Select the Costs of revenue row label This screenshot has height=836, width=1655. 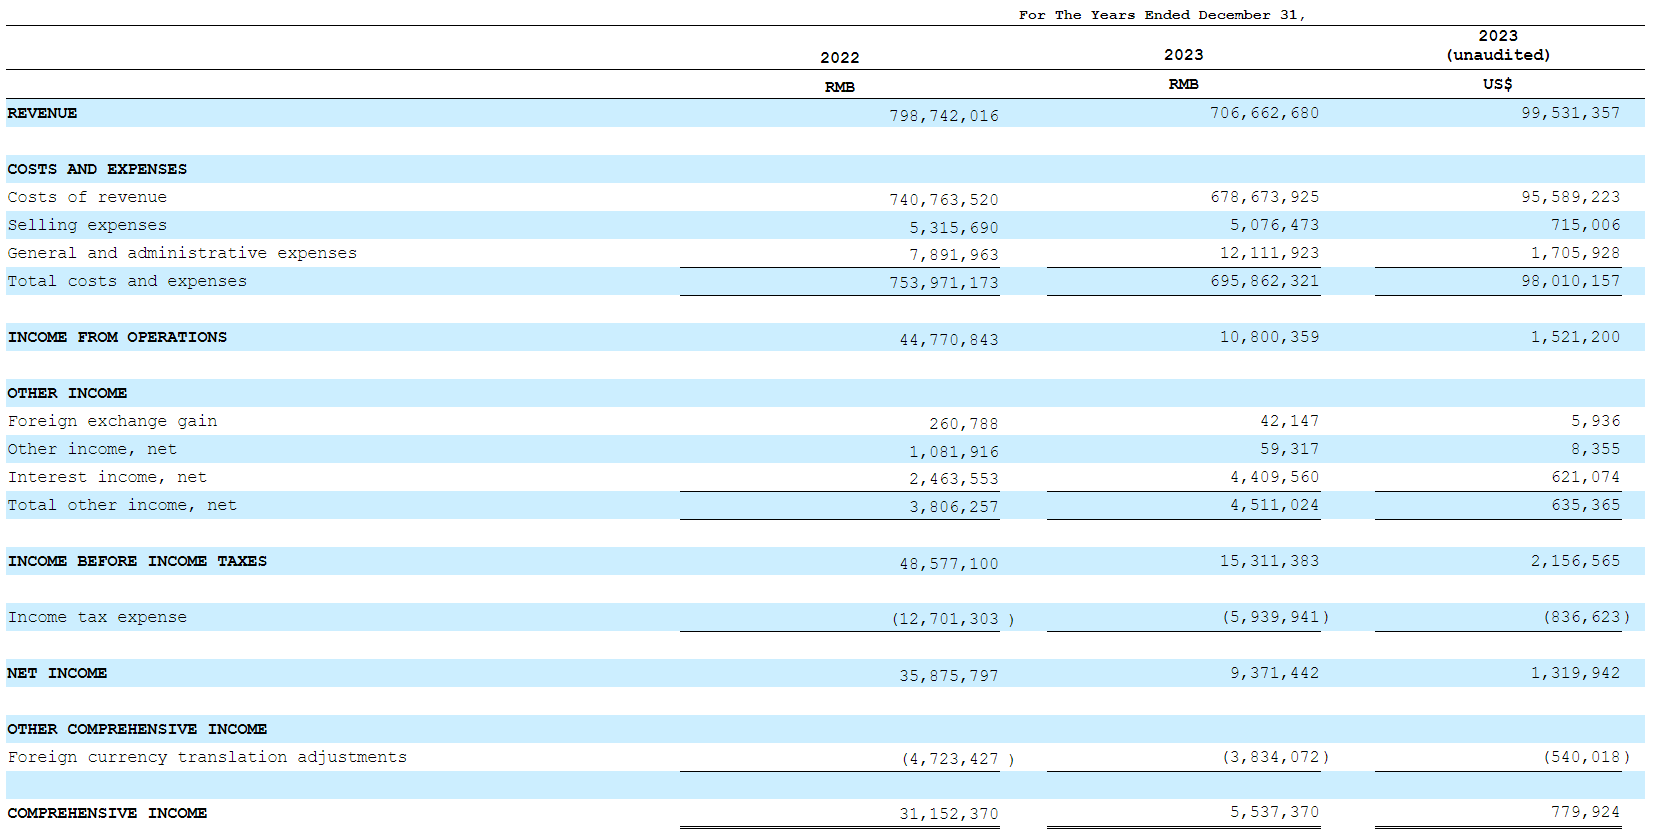[x=87, y=197]
